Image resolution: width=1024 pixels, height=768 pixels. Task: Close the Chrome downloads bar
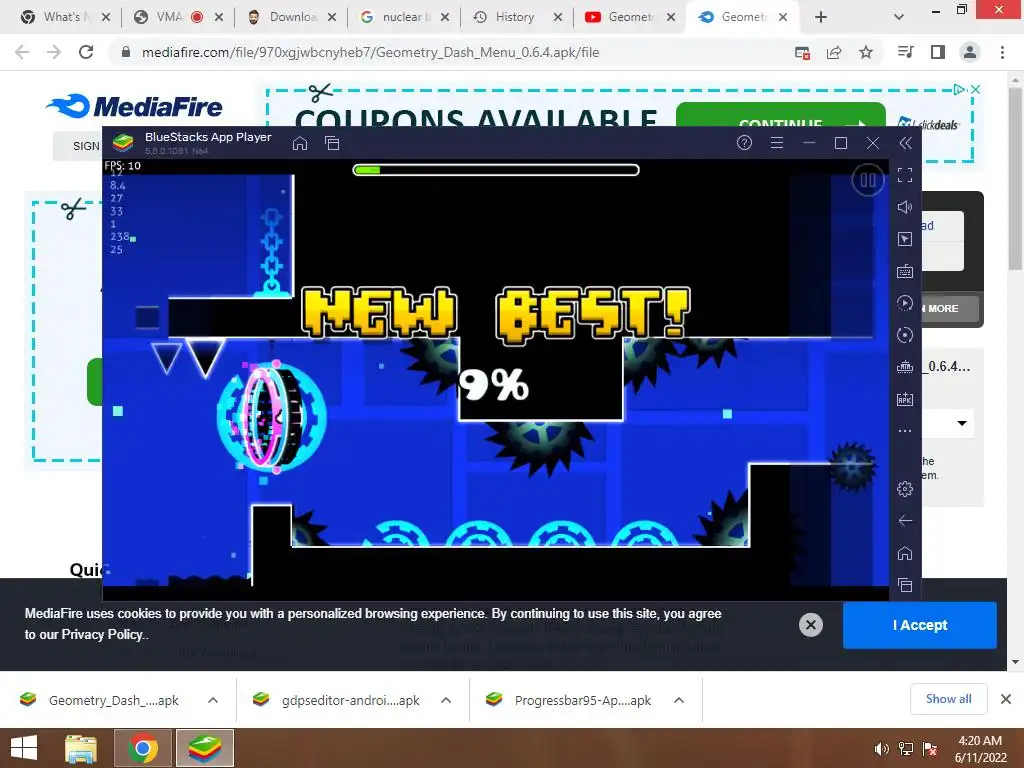[x=1006, y=699]
